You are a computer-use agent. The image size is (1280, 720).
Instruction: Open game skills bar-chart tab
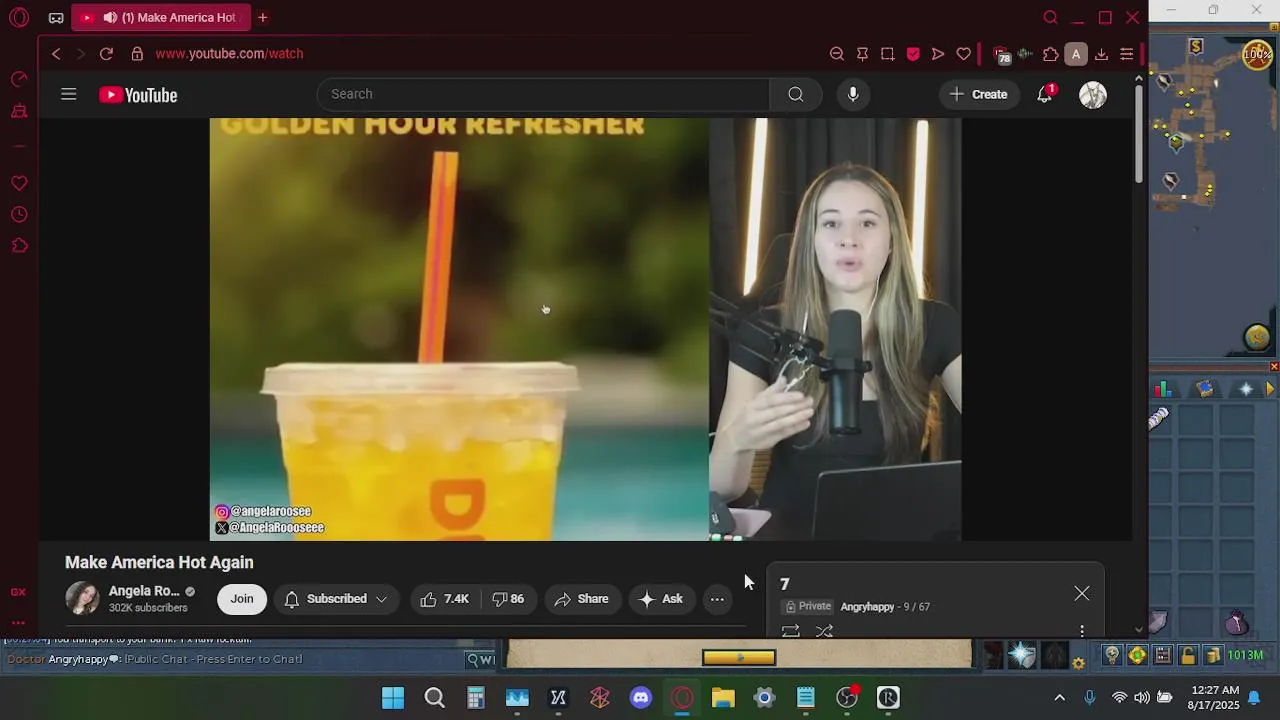click(x=1163, y=389)
